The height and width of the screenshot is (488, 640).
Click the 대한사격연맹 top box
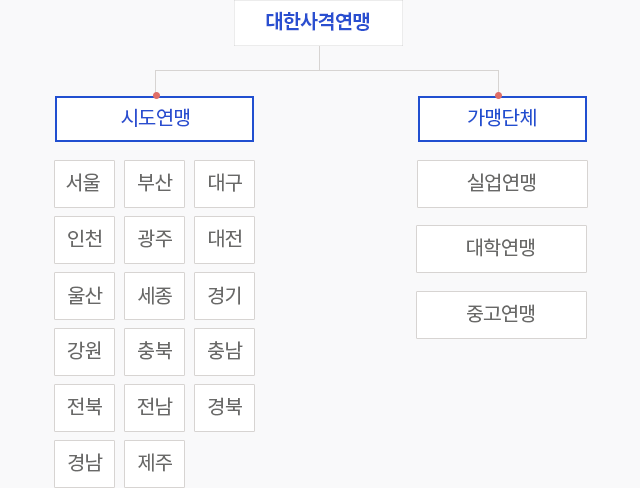318,22
